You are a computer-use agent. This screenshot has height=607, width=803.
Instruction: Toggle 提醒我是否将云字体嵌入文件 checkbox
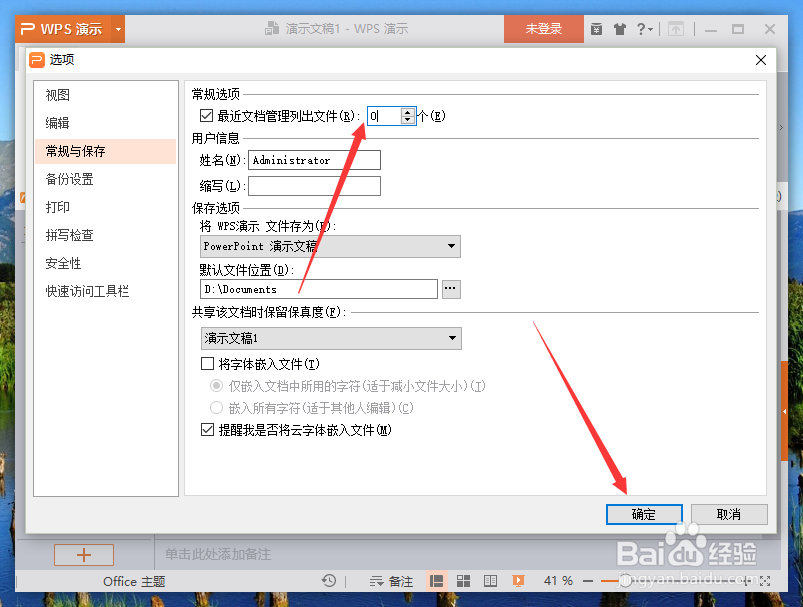click(x=207, y=430)
